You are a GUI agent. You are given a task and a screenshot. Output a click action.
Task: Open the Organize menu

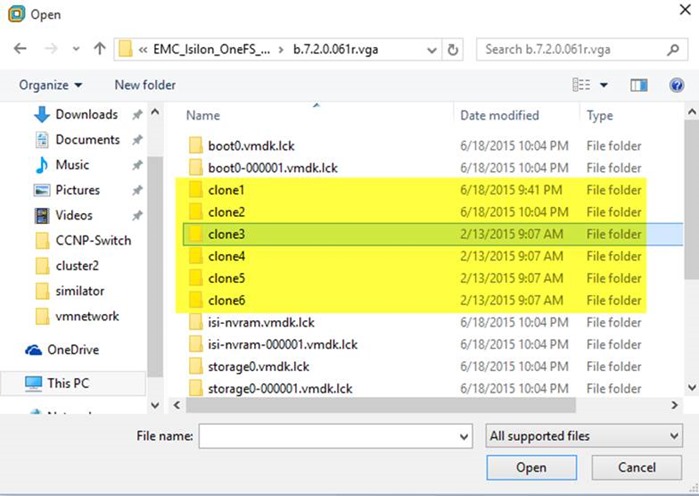(x=50, y=85)
